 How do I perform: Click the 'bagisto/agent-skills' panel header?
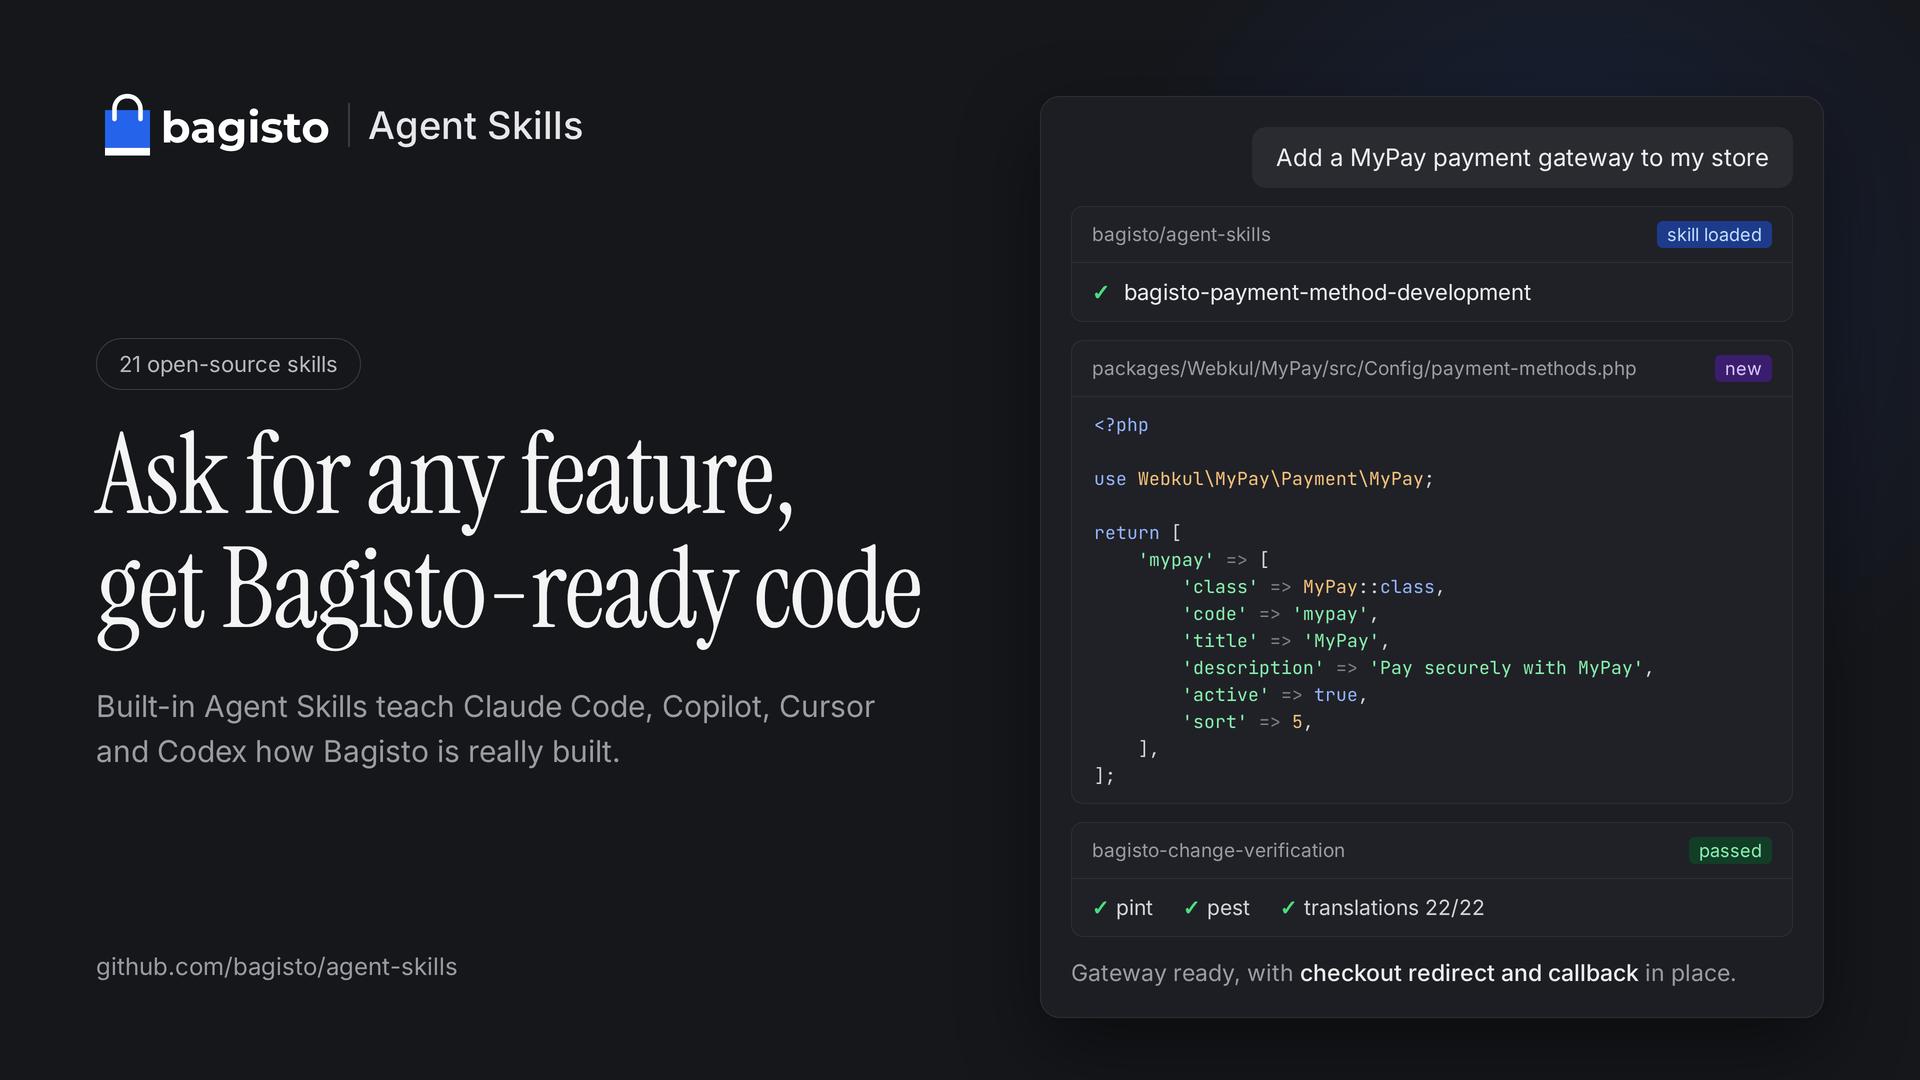tap(1431, 235)
